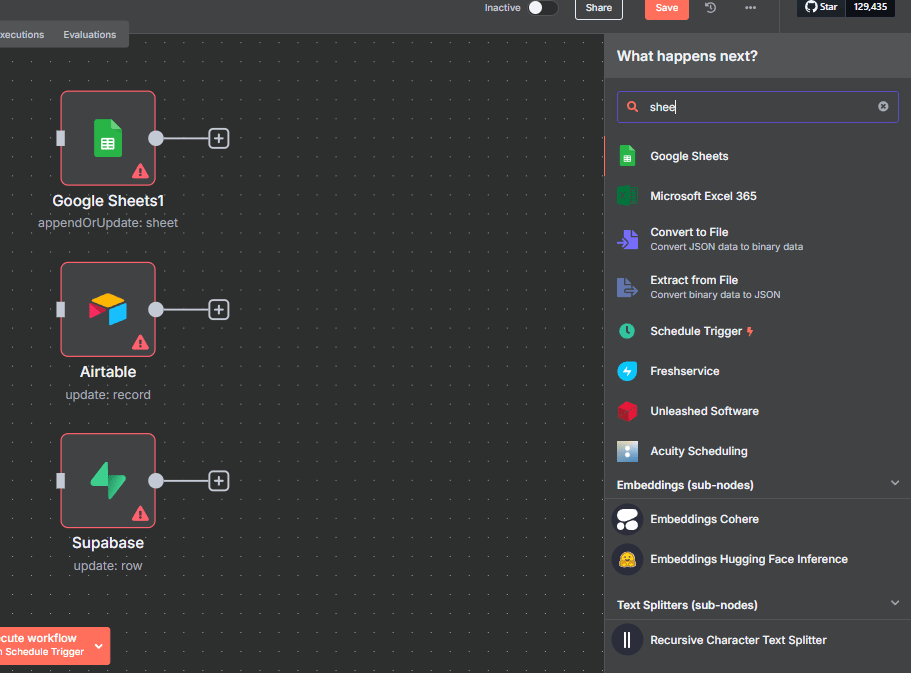Switch to the Executions tab

coord(22,35)
